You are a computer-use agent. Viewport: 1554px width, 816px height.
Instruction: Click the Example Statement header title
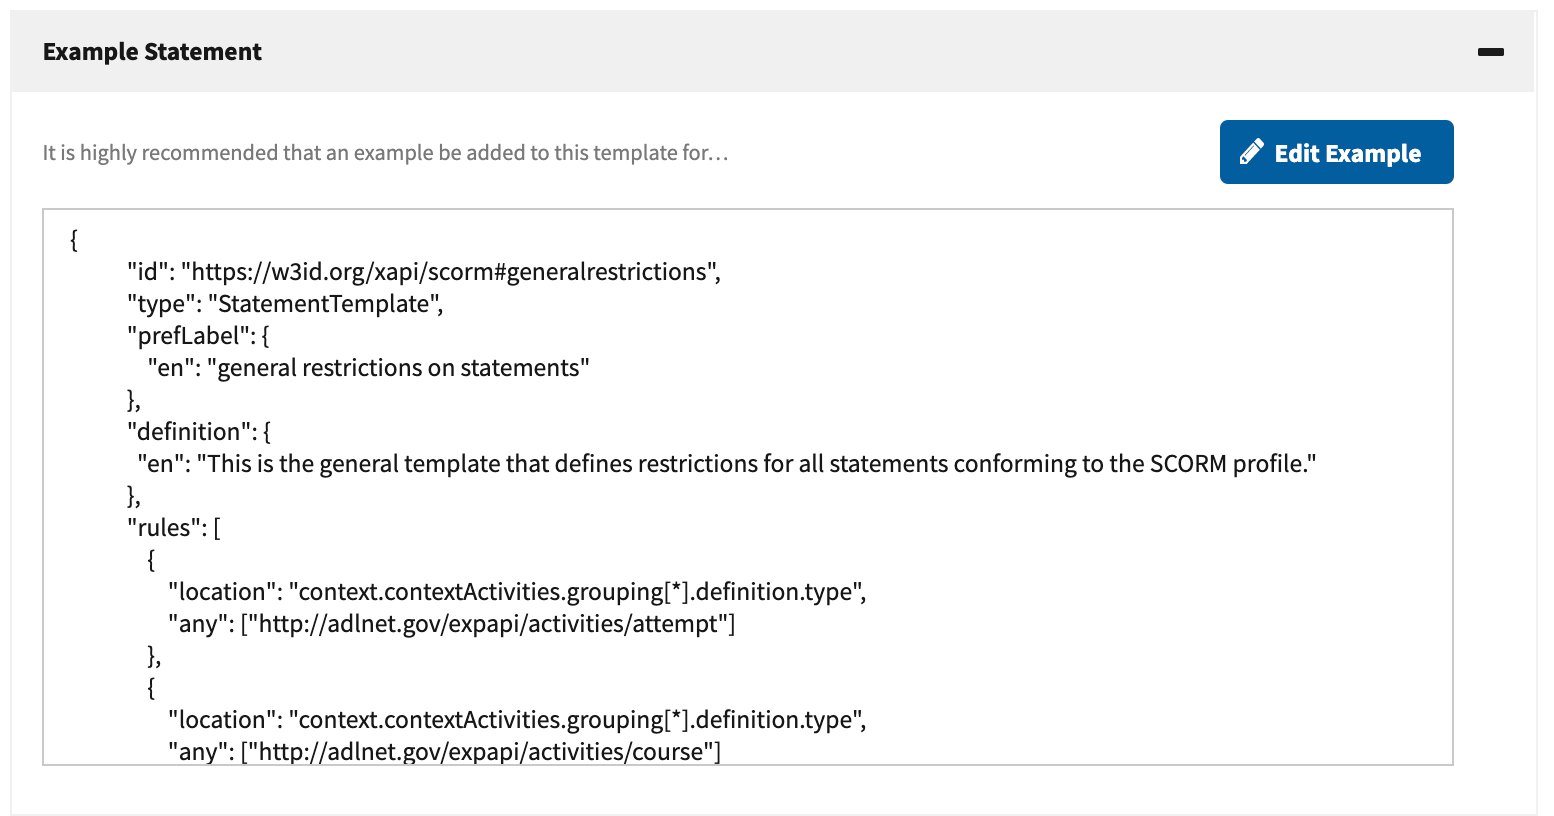pos(152,52)
